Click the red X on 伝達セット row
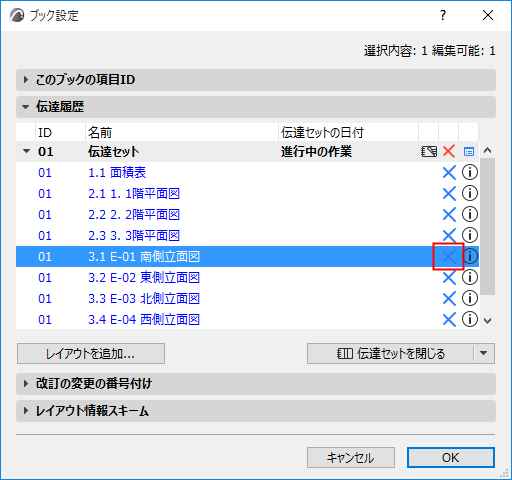The image size is (512, 480). tap(449, 151)
